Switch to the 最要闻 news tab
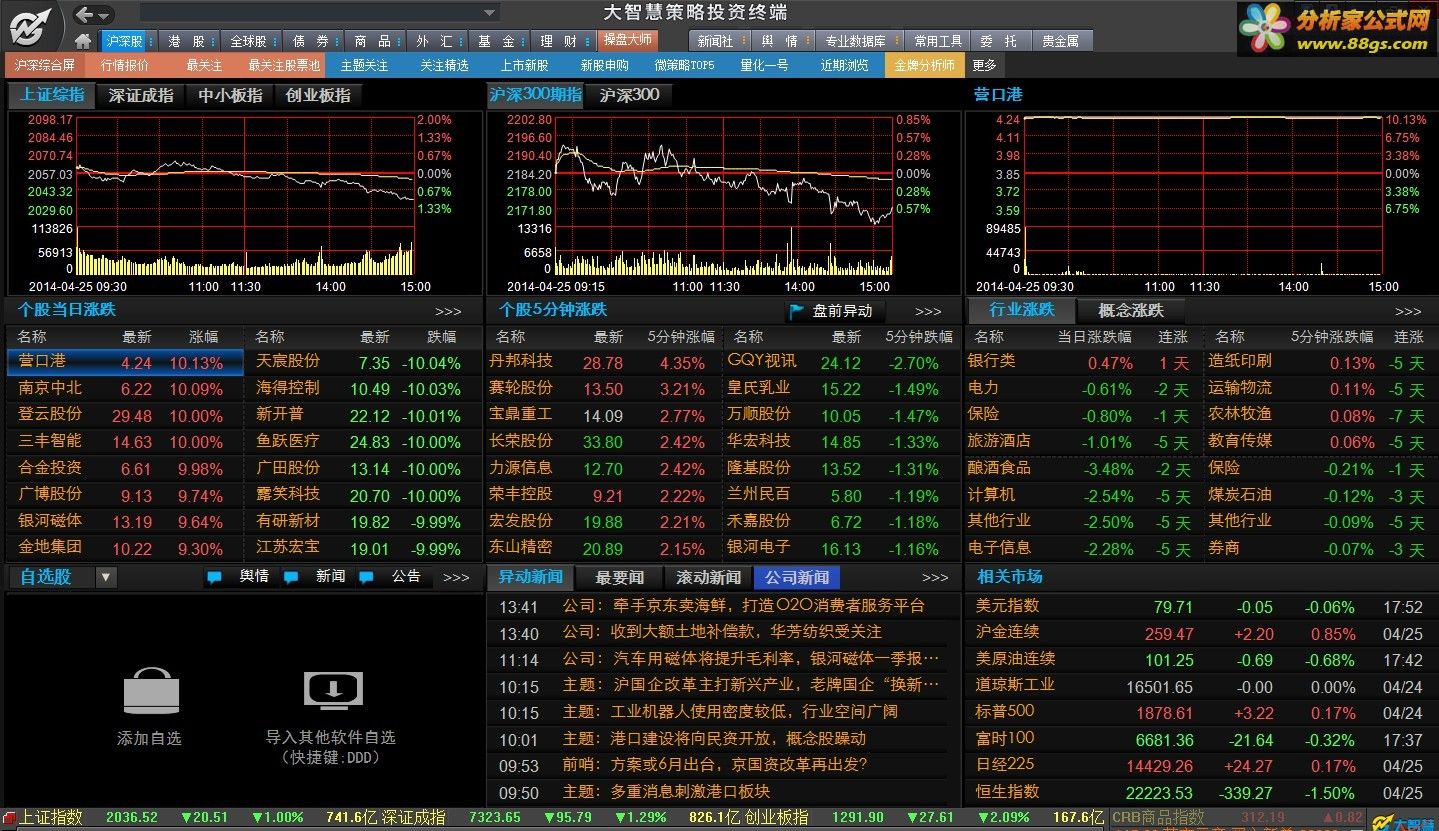Image resolution: width=1439 pixels, height=831 pixels. tap(620, 577)
